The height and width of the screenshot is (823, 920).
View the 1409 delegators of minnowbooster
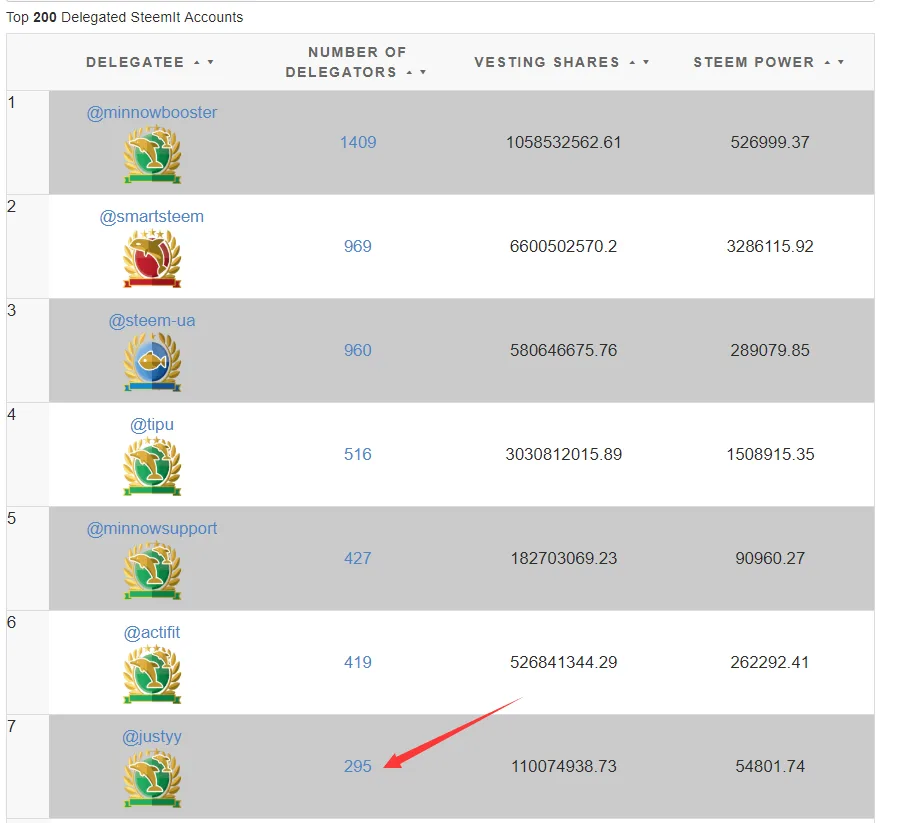tap(358, 142)
